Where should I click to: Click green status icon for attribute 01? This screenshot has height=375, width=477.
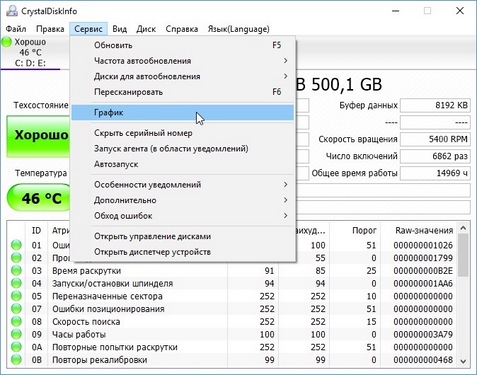(x=16, y=245)
